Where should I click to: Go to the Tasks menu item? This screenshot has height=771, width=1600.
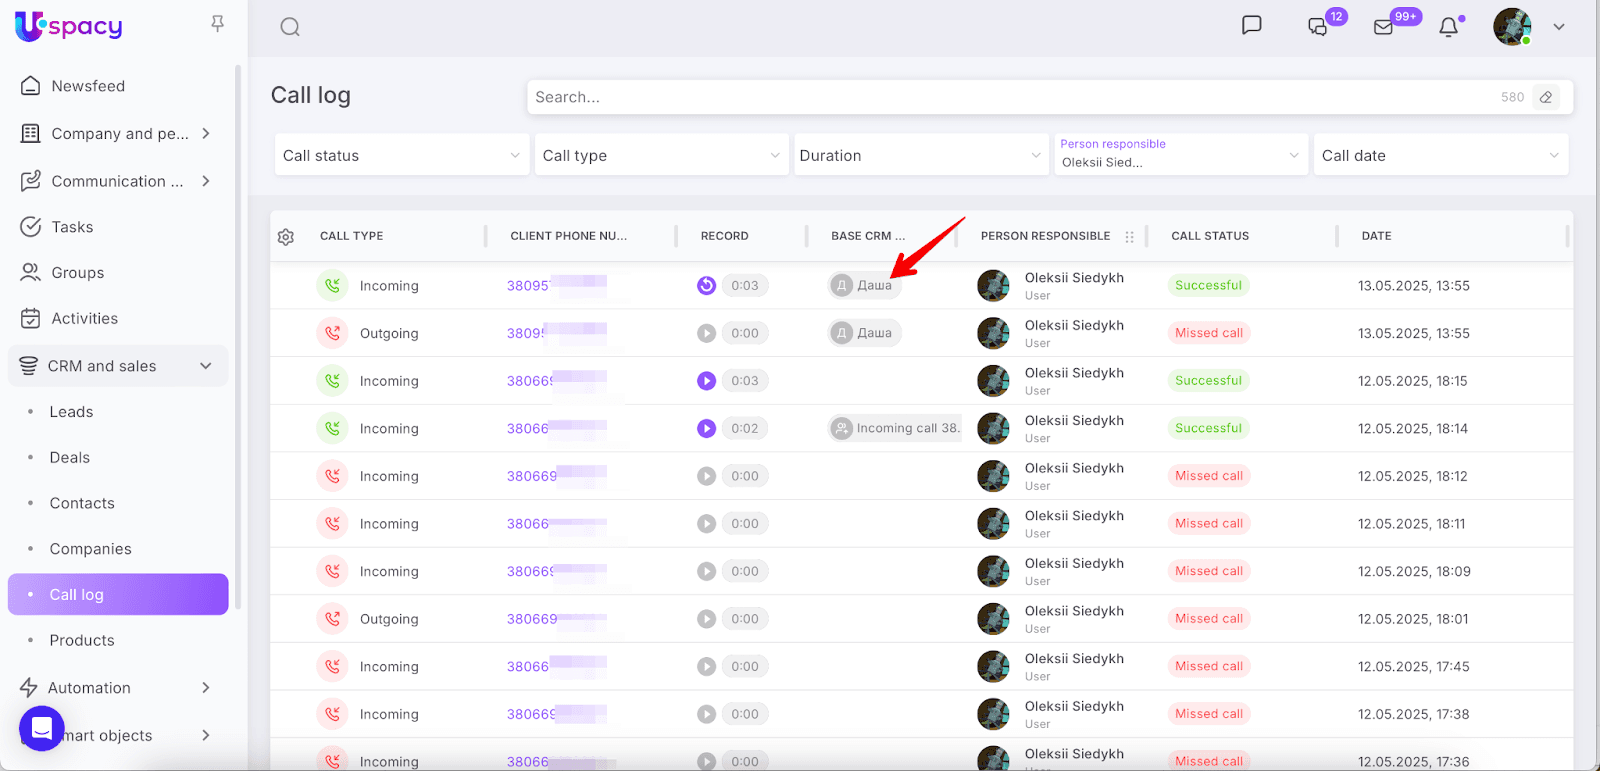click(x=72, y=227)
